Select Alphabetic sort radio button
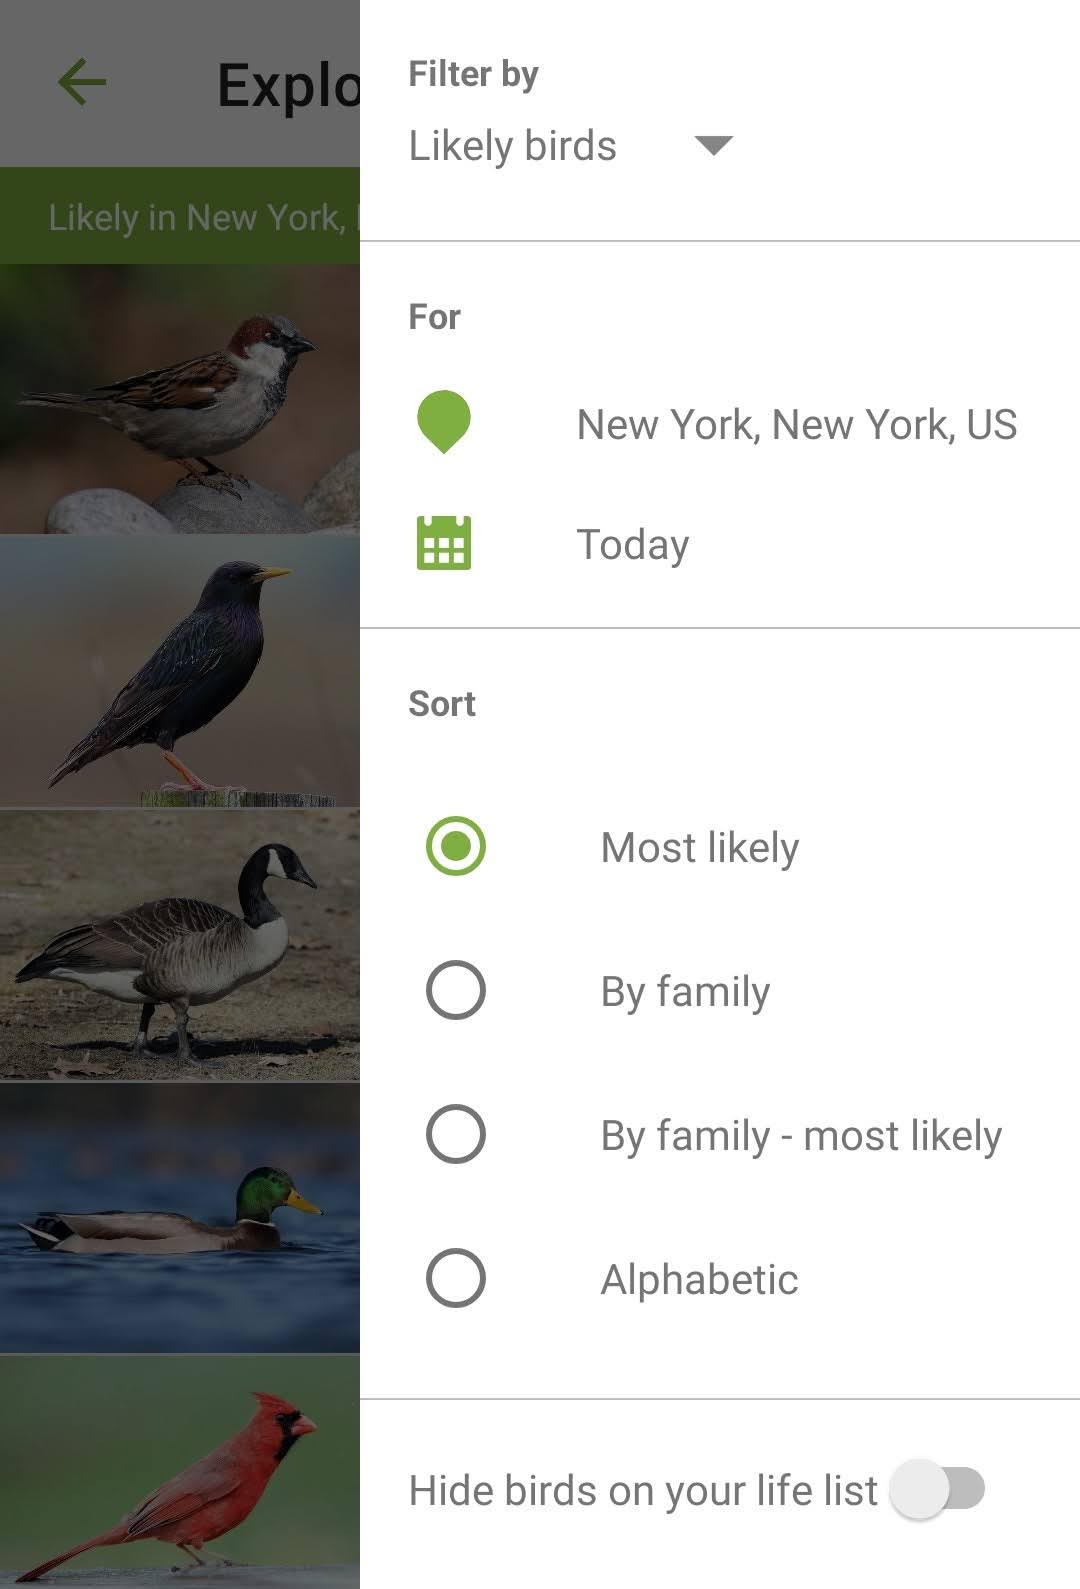The width and height of the screenshot is (1080, 1589). [456, 1278]
